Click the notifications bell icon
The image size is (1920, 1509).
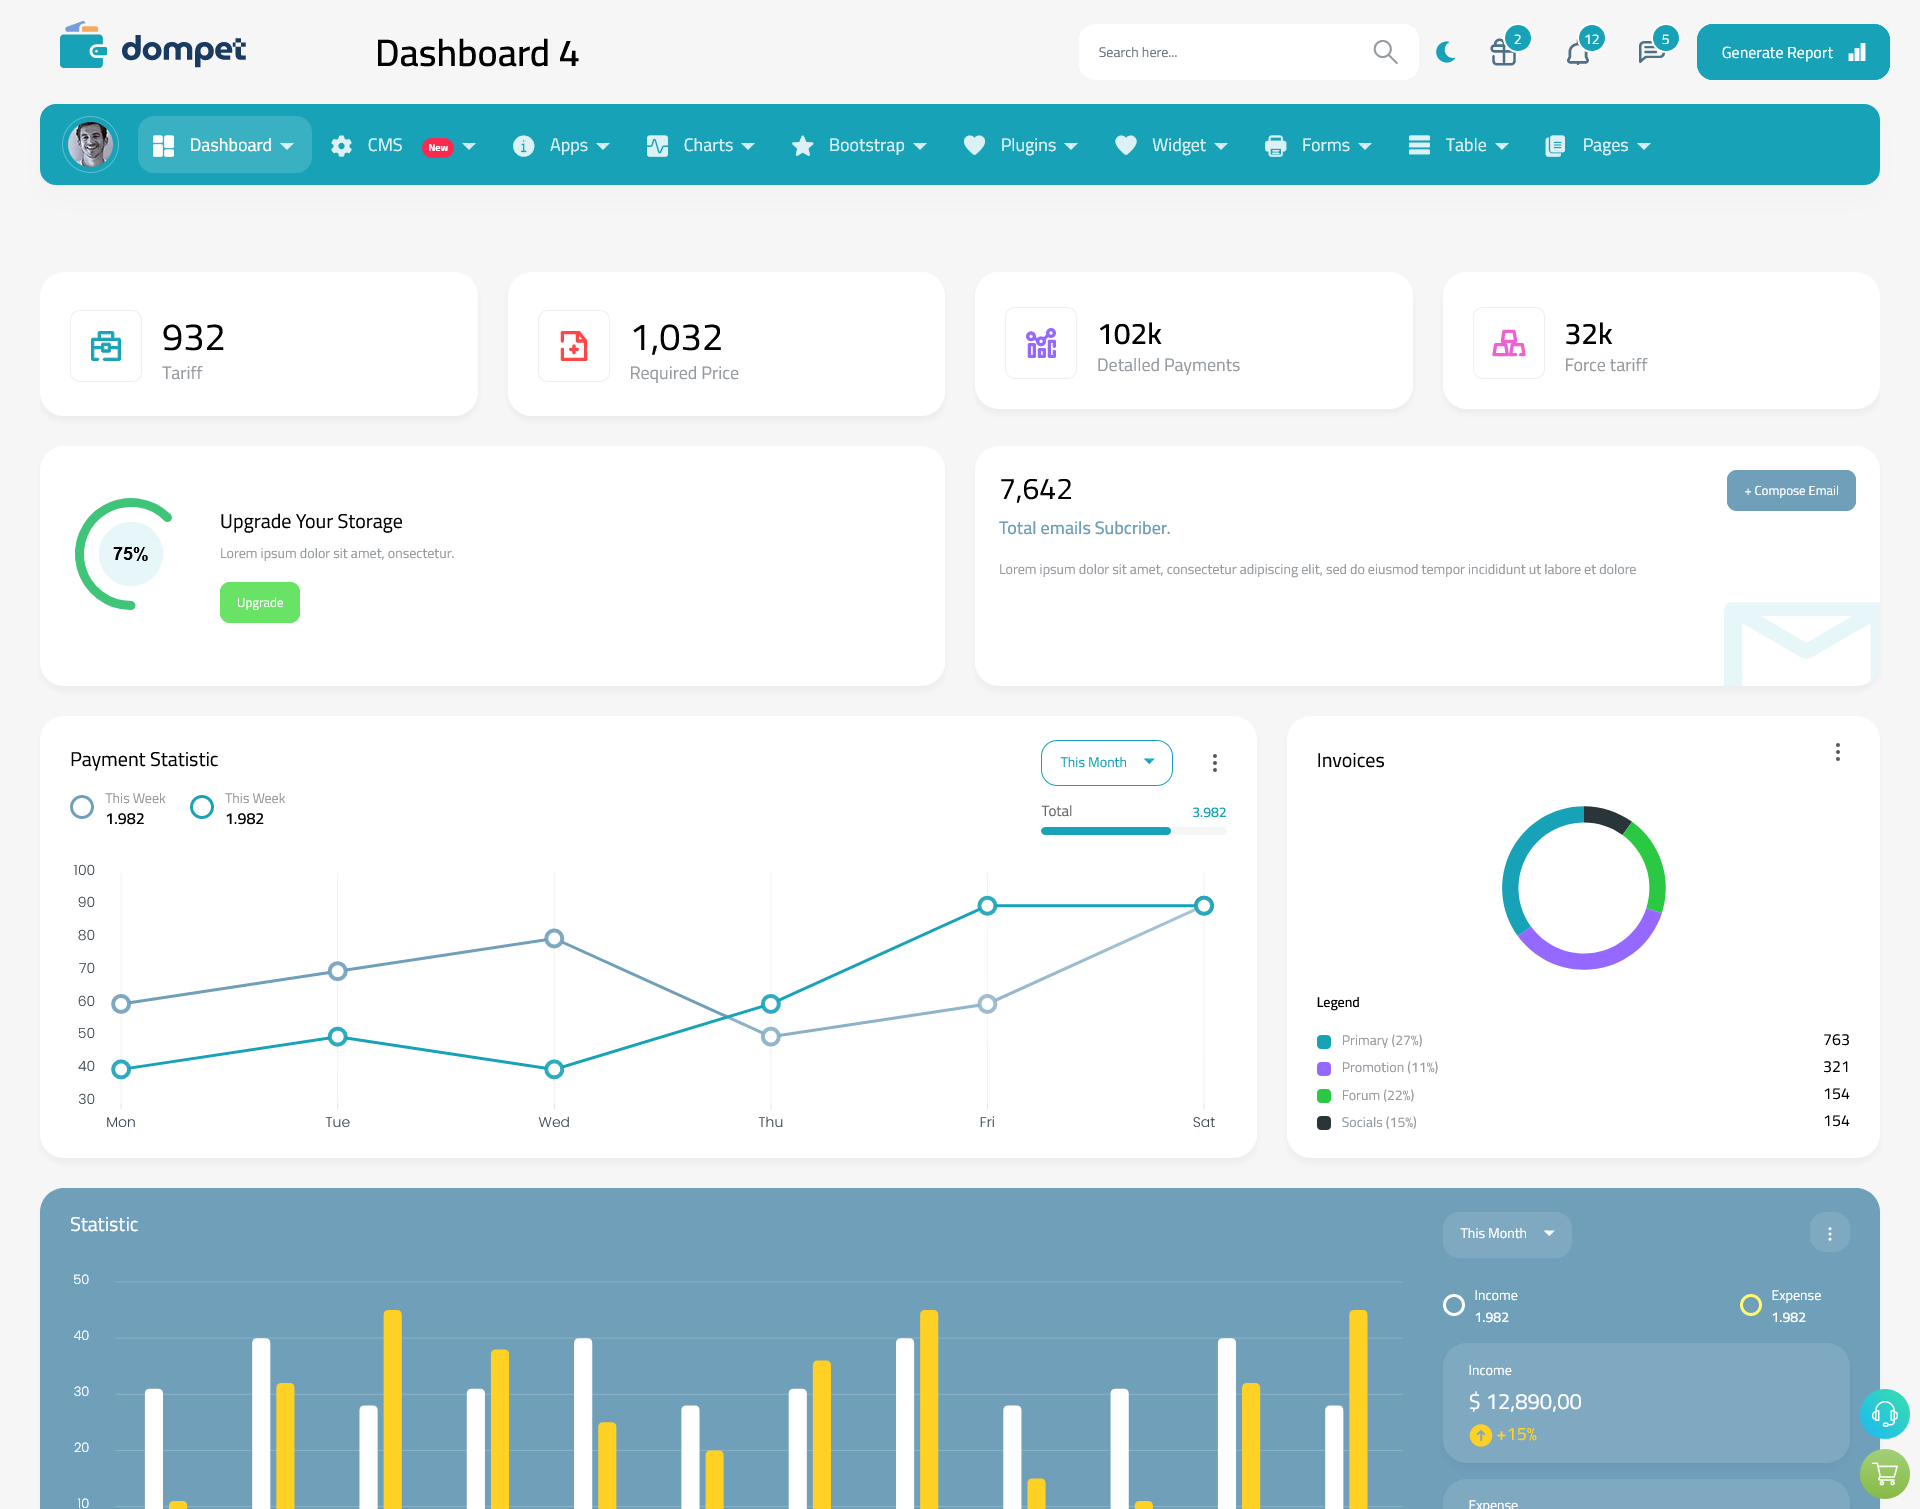[x=1577, y=51]
